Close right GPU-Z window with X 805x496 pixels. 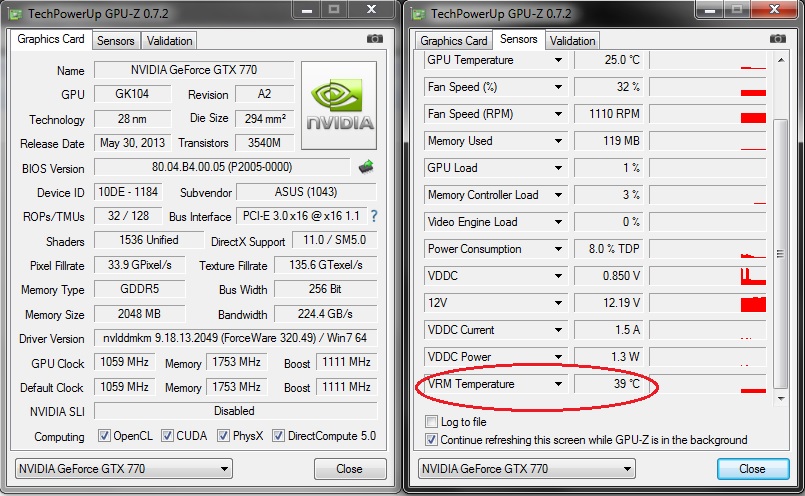774,10
